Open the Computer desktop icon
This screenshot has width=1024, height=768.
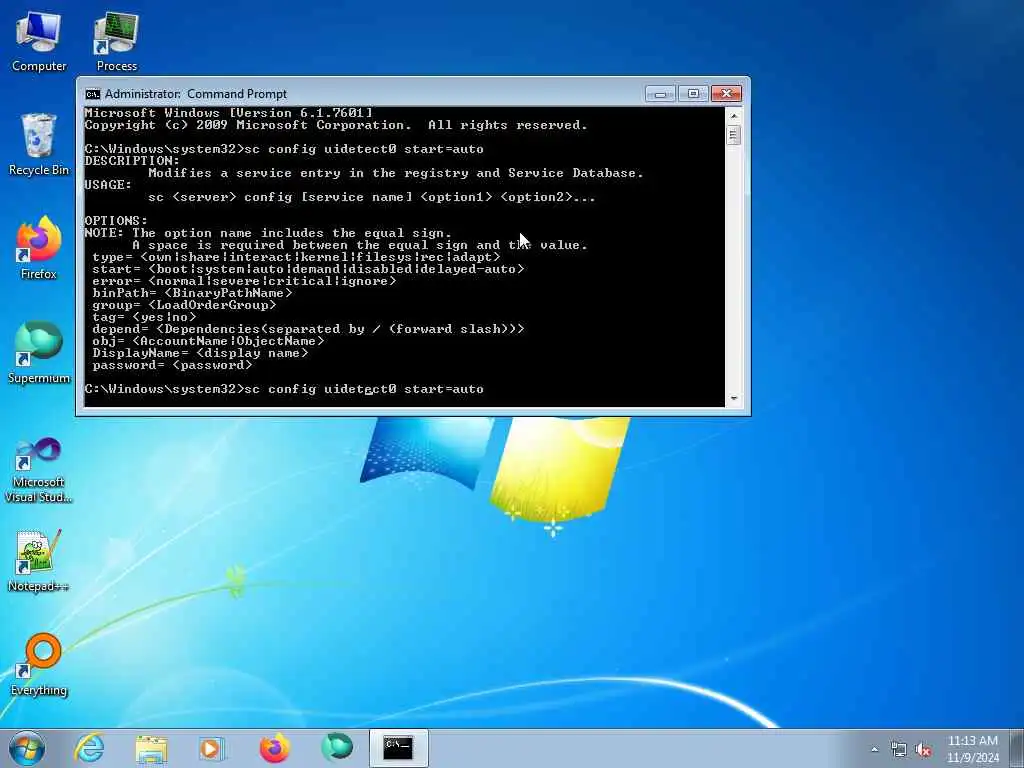tap(39, 40)
